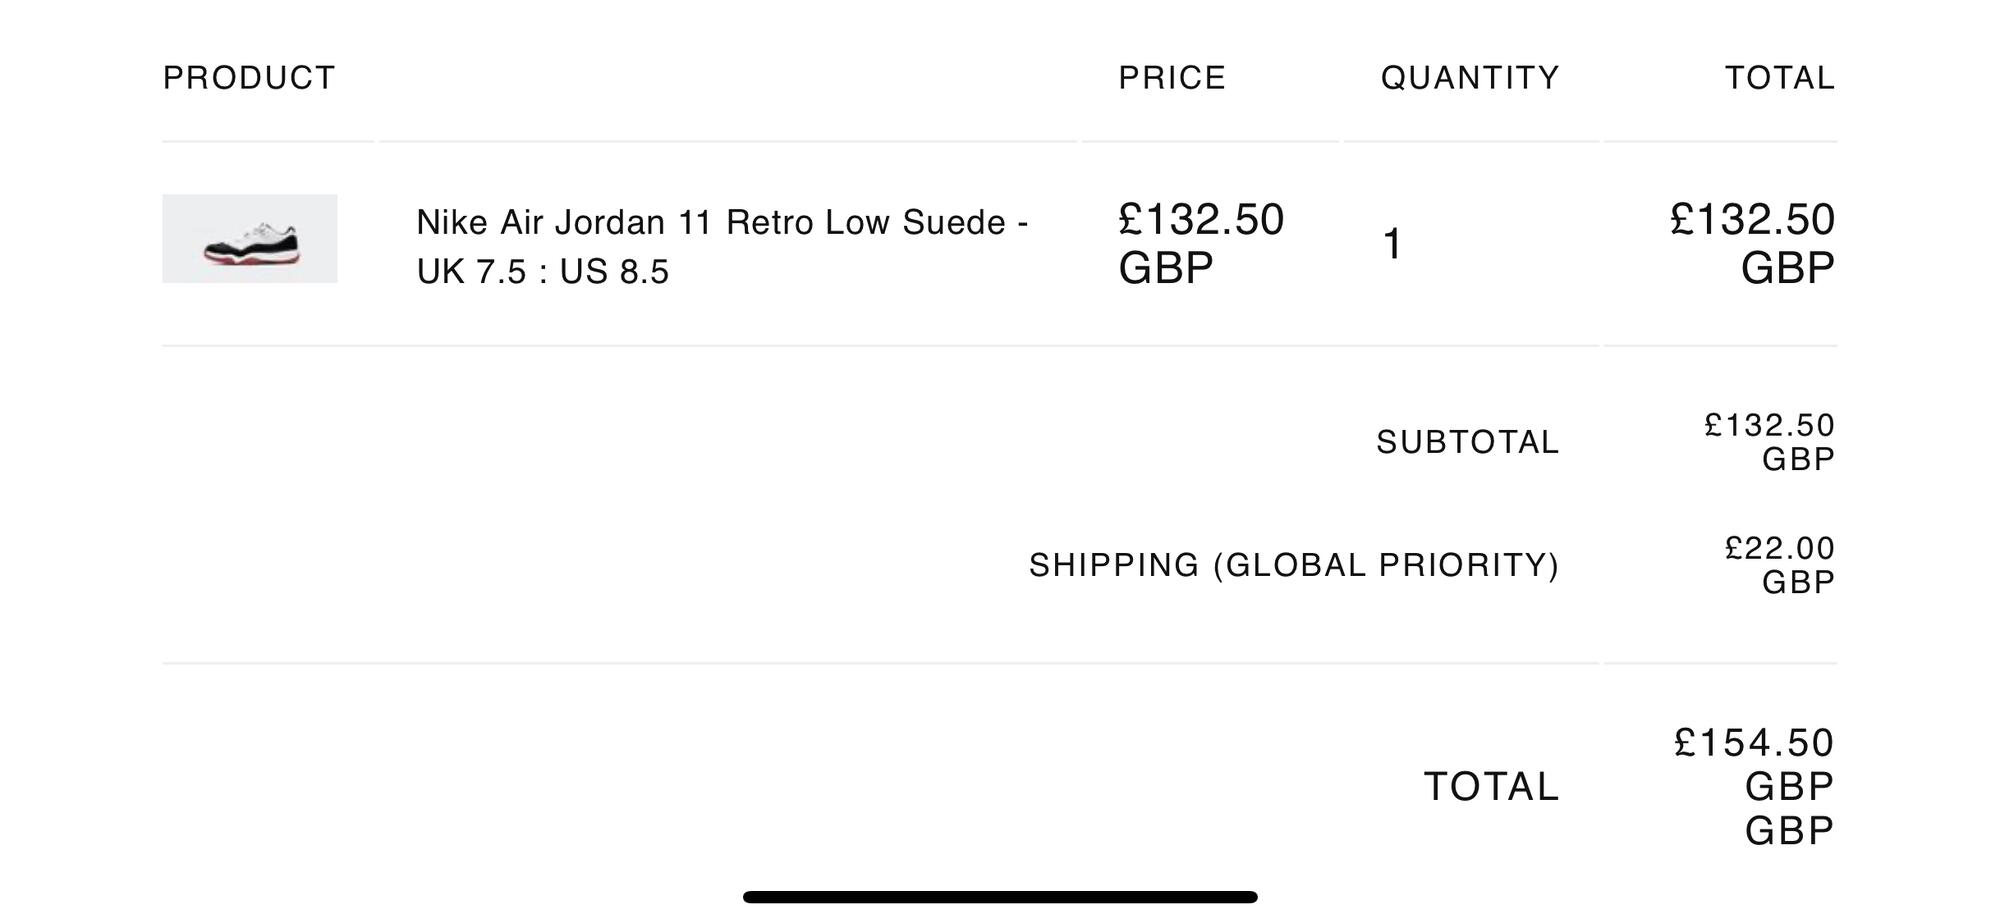Click the last duplicate GBP under grand total

click(1789, 831)
